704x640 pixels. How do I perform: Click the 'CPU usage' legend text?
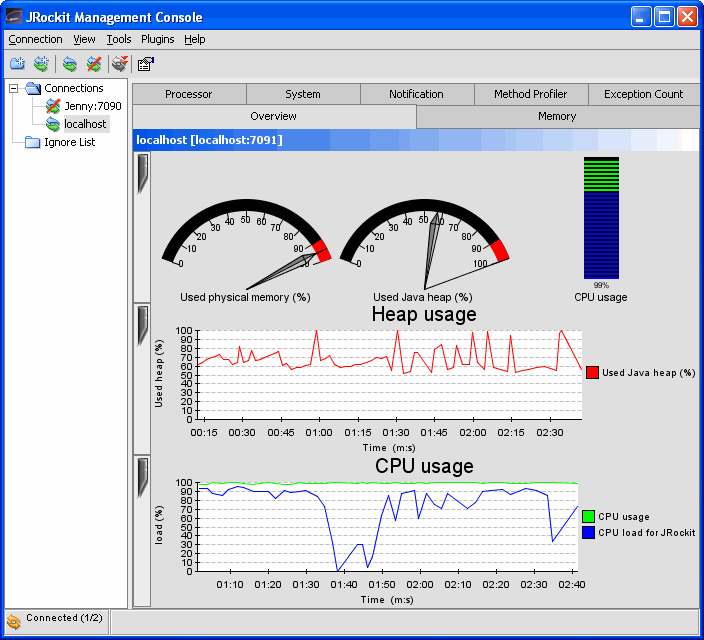pyautogui.click(x=624, y=517)
